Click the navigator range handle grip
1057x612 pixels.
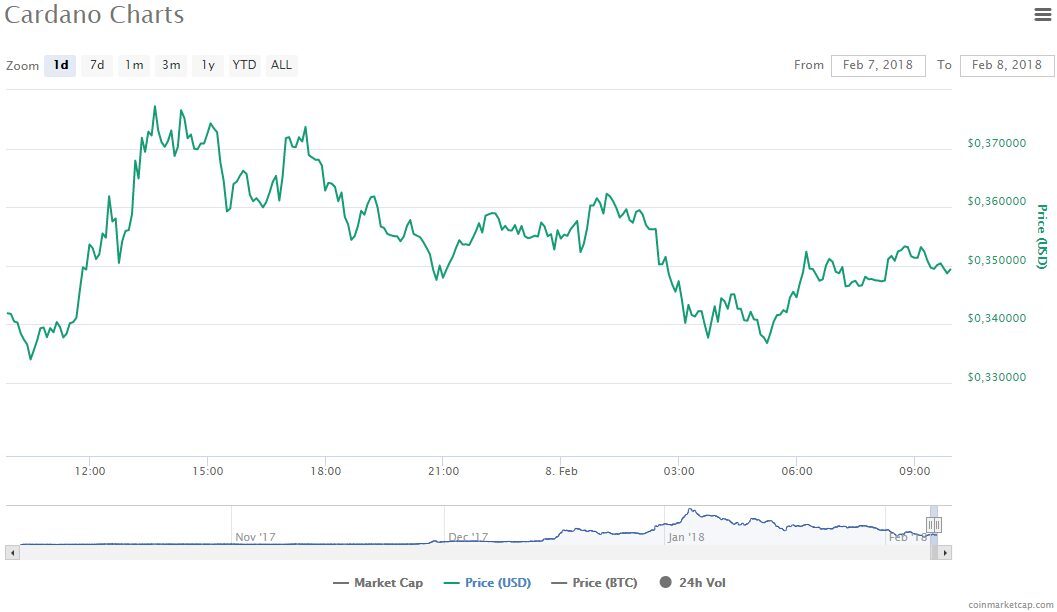[x=934, y=524]
